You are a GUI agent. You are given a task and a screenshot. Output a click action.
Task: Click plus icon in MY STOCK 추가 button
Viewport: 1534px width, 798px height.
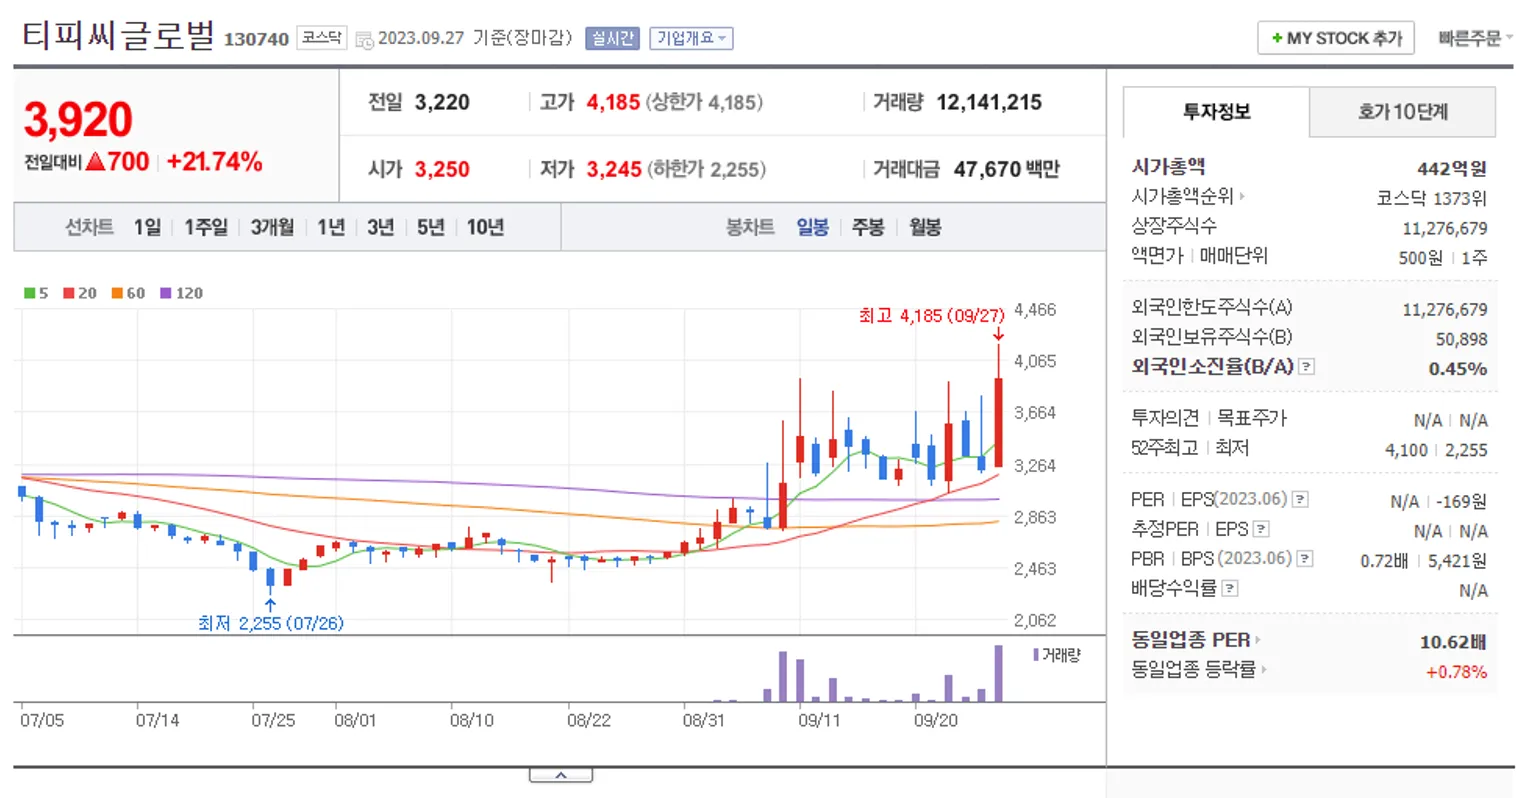1277,39
